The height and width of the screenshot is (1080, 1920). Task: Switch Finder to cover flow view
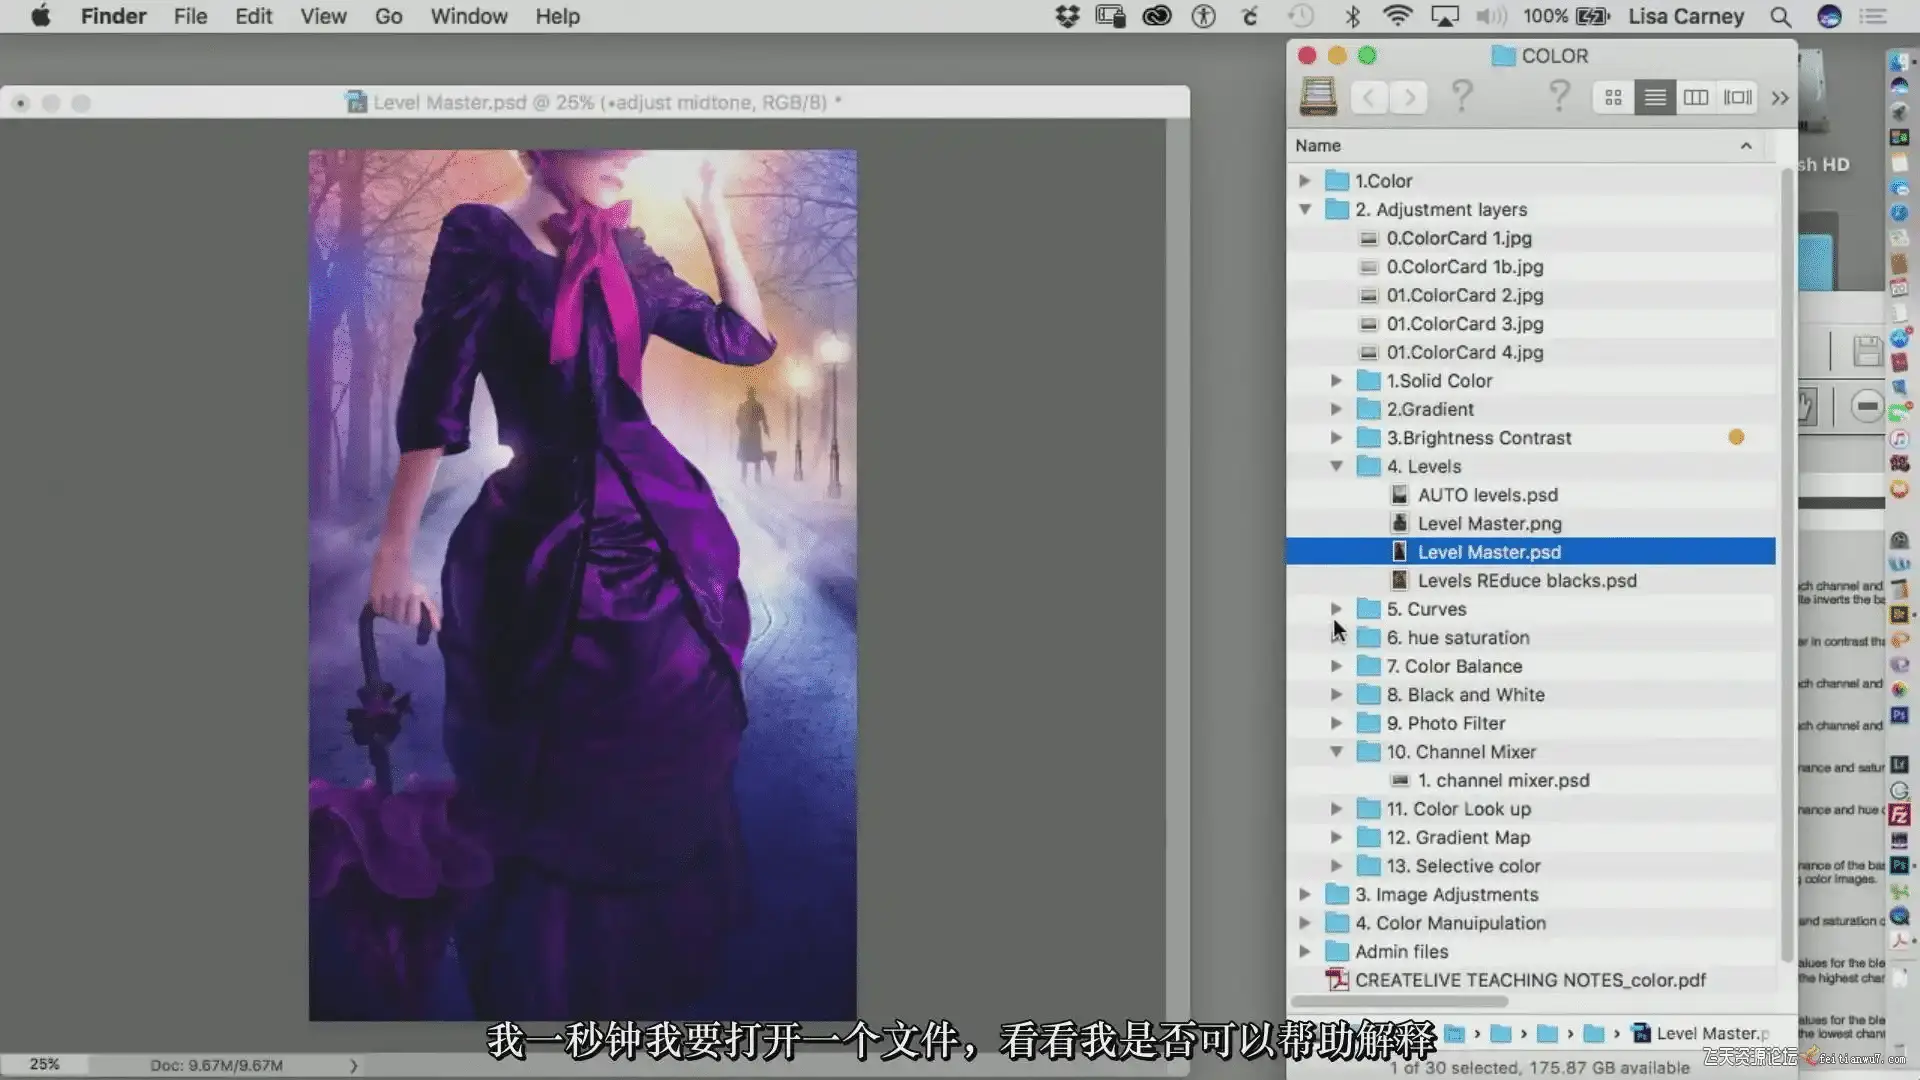tap(1738, 97)
